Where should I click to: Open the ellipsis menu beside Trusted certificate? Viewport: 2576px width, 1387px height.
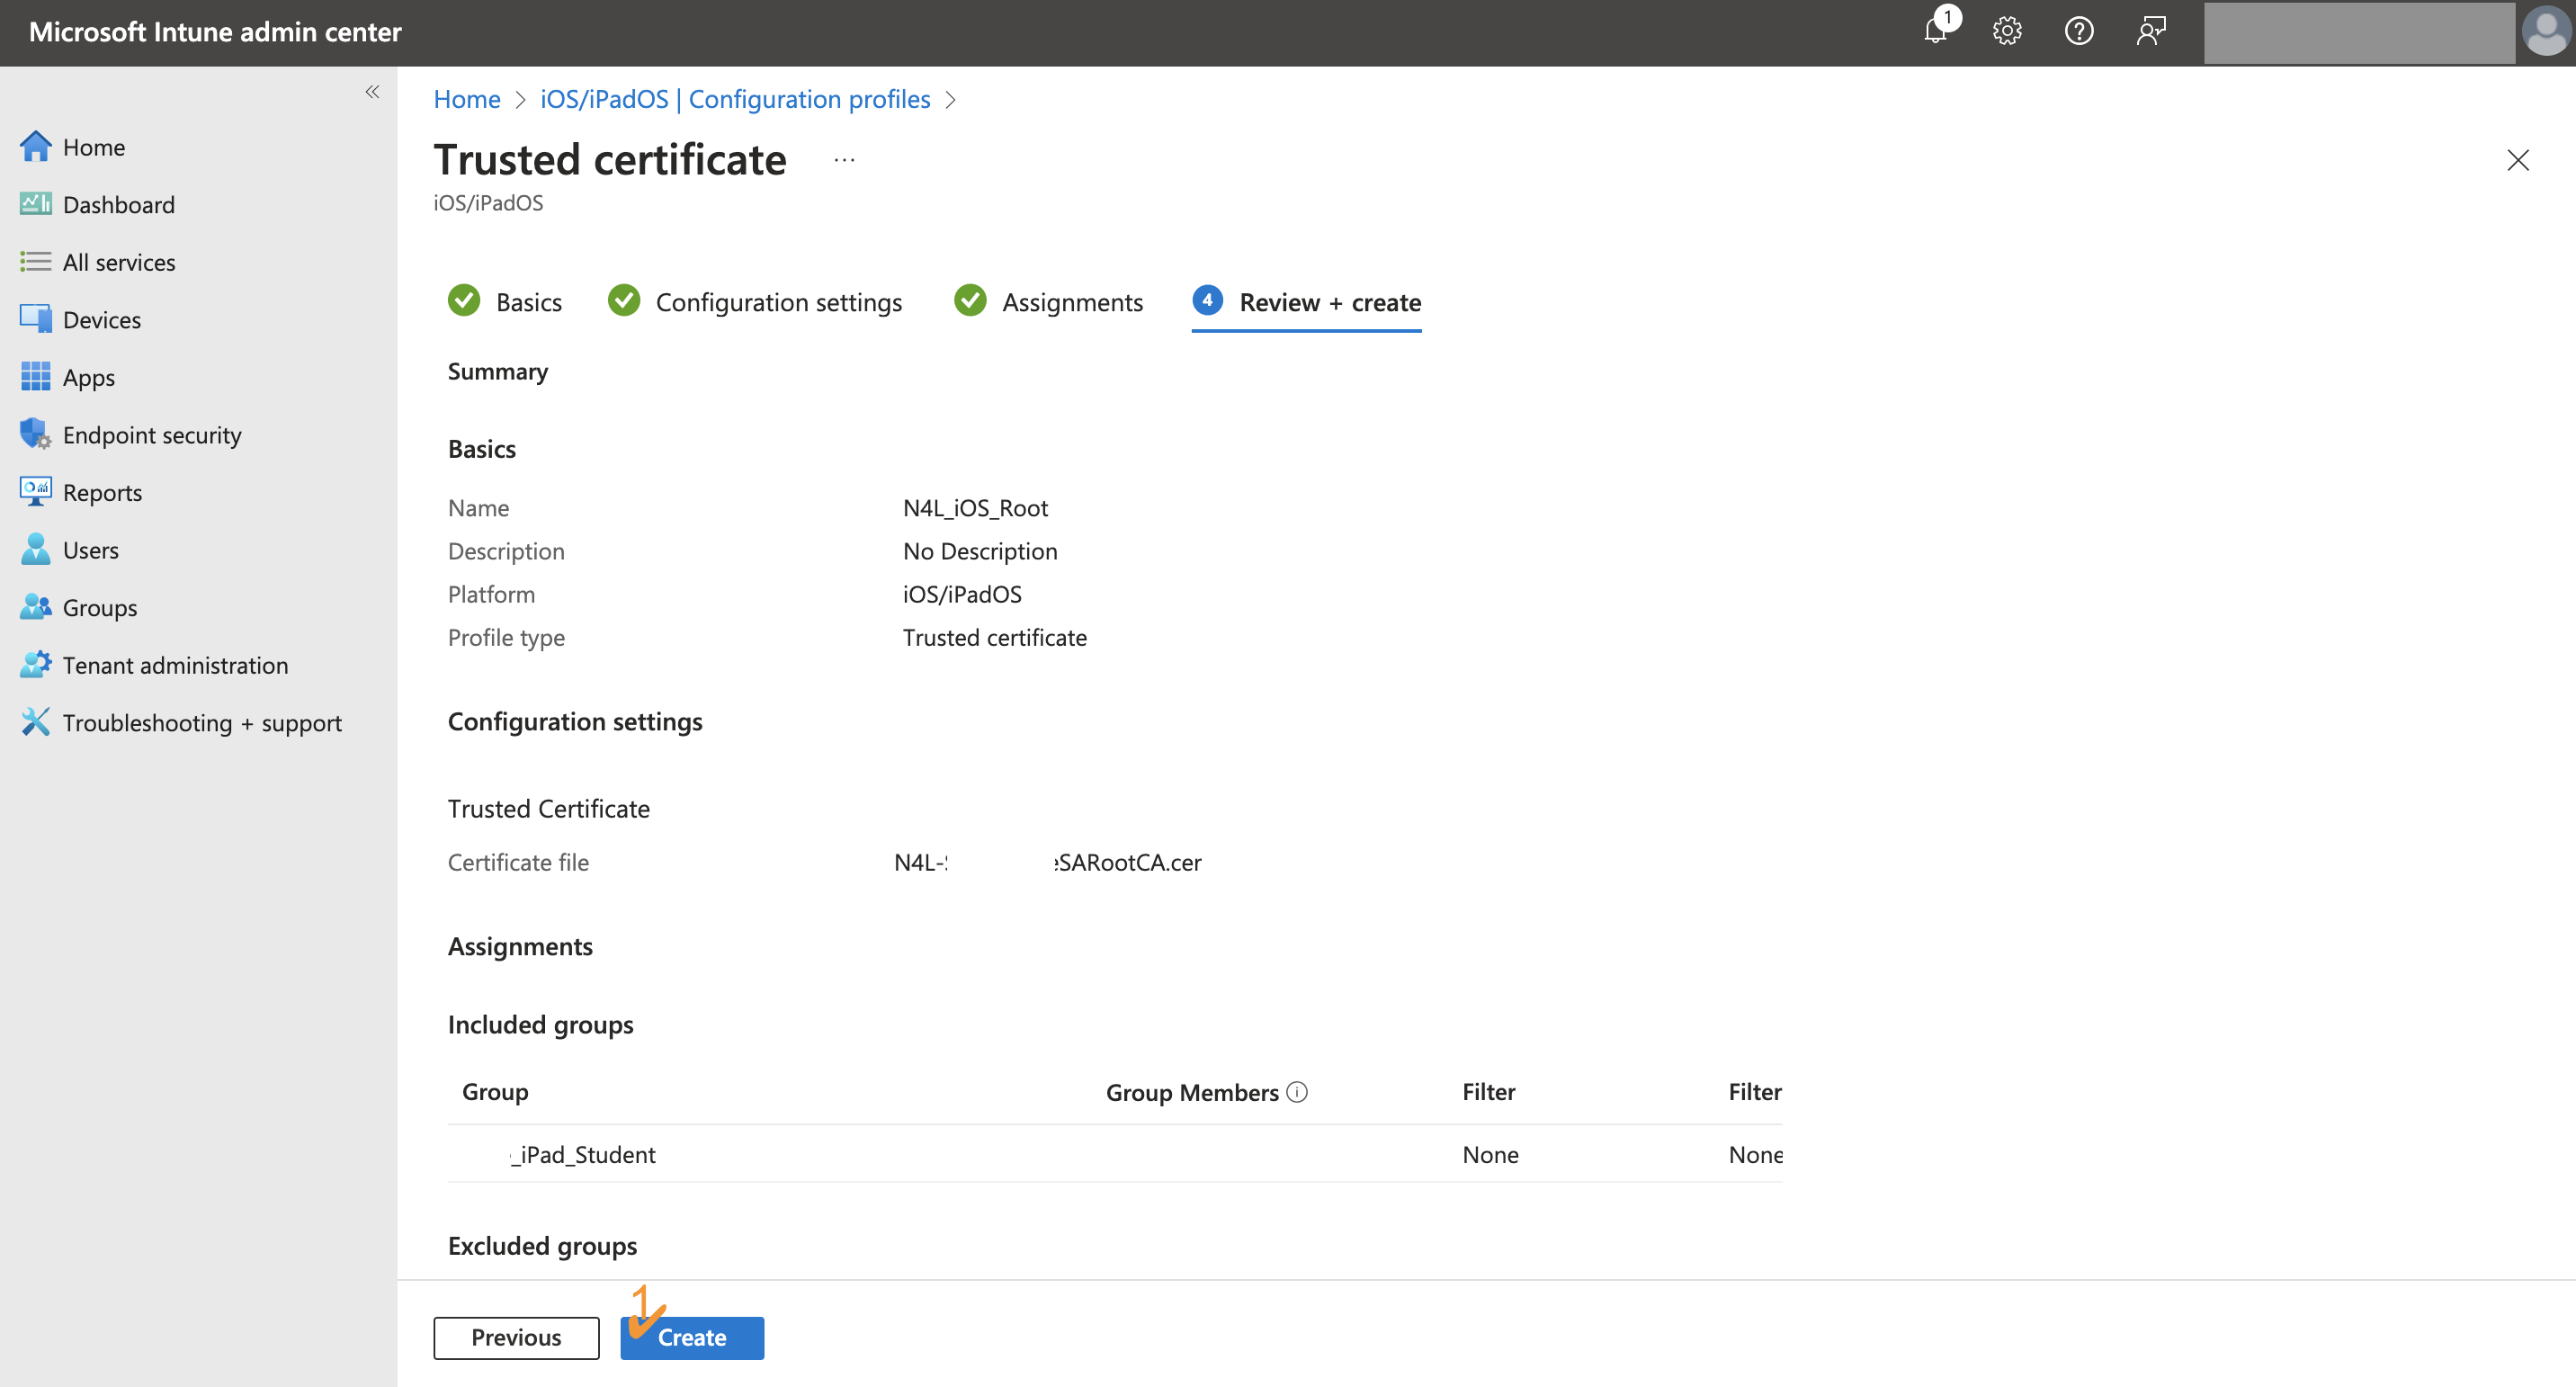click(843, 159)
